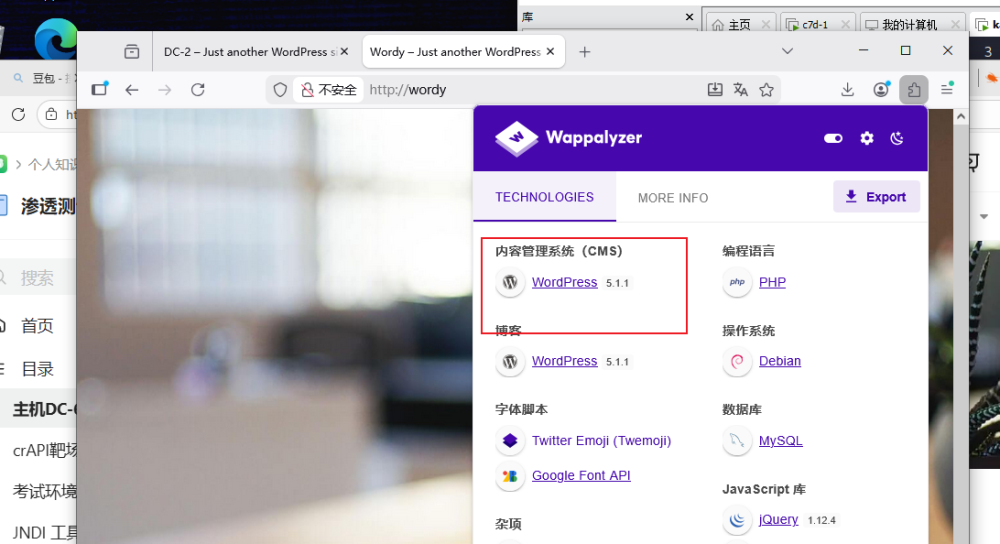Open 考试环境 item in background sidebar

[45, 492]
